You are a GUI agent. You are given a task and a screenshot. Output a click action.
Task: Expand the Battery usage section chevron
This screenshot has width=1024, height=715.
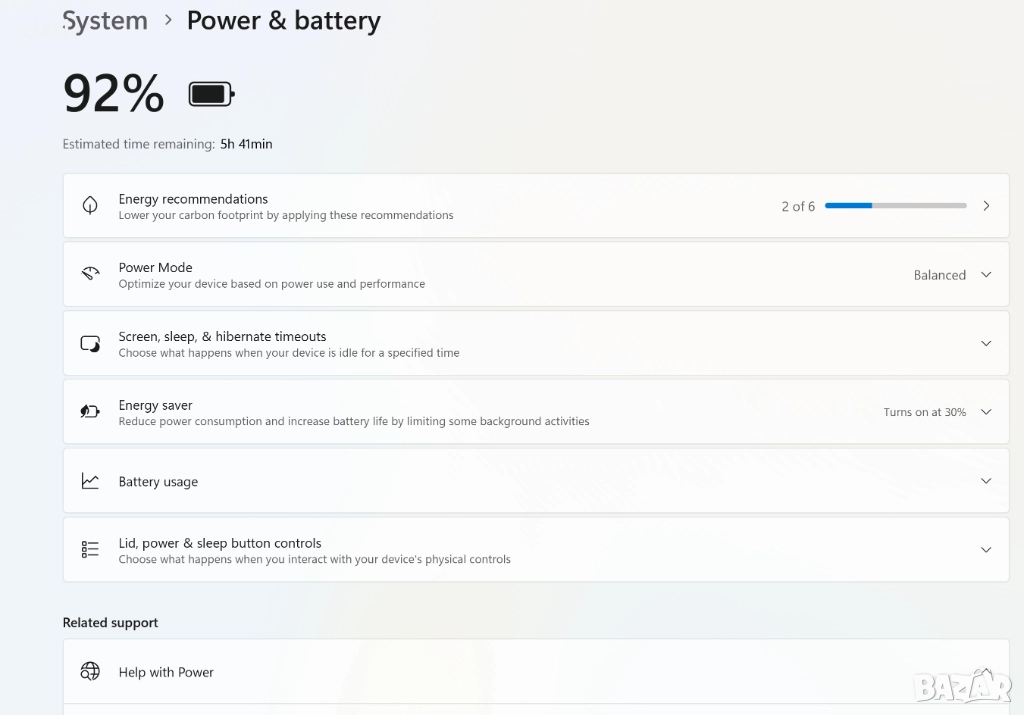point(986,481)
